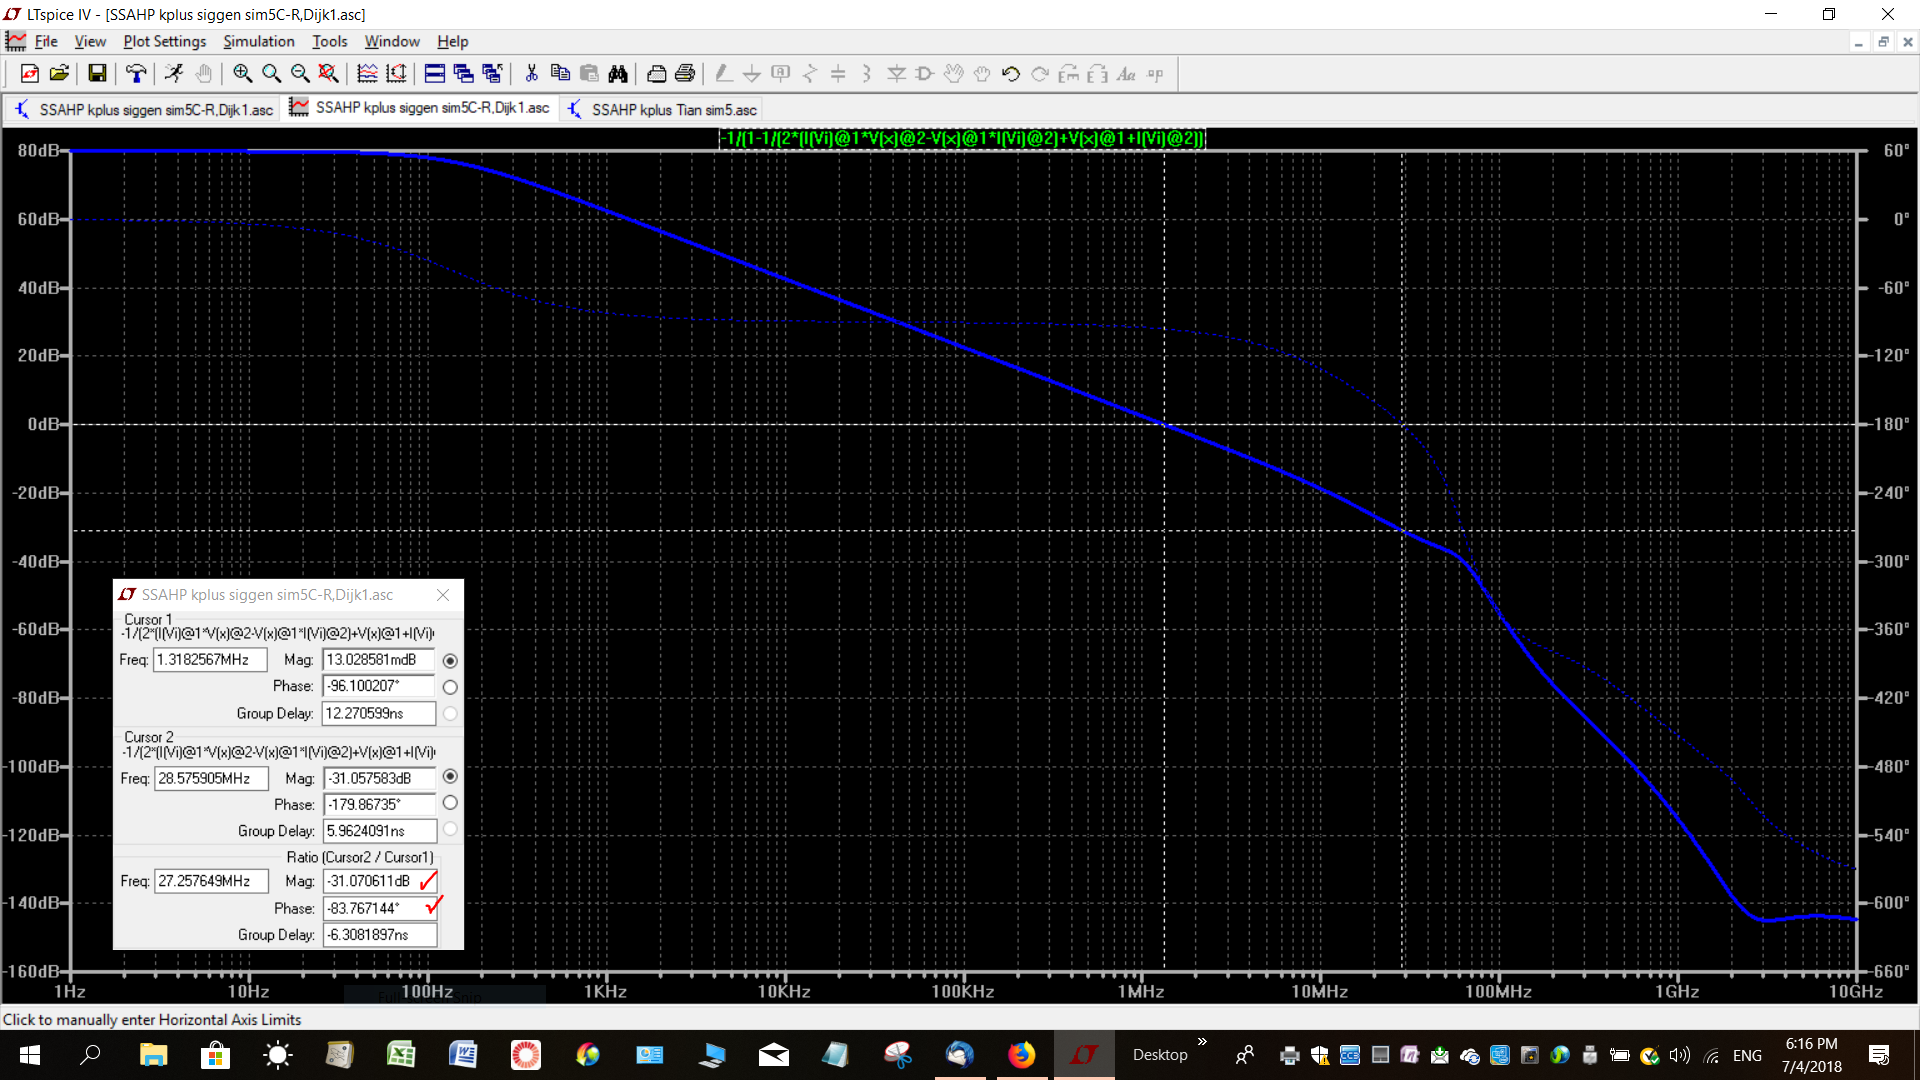Click the Place Ground toolbar icon
Viewport: 1920px width, 1080px height.
[752, 73]
